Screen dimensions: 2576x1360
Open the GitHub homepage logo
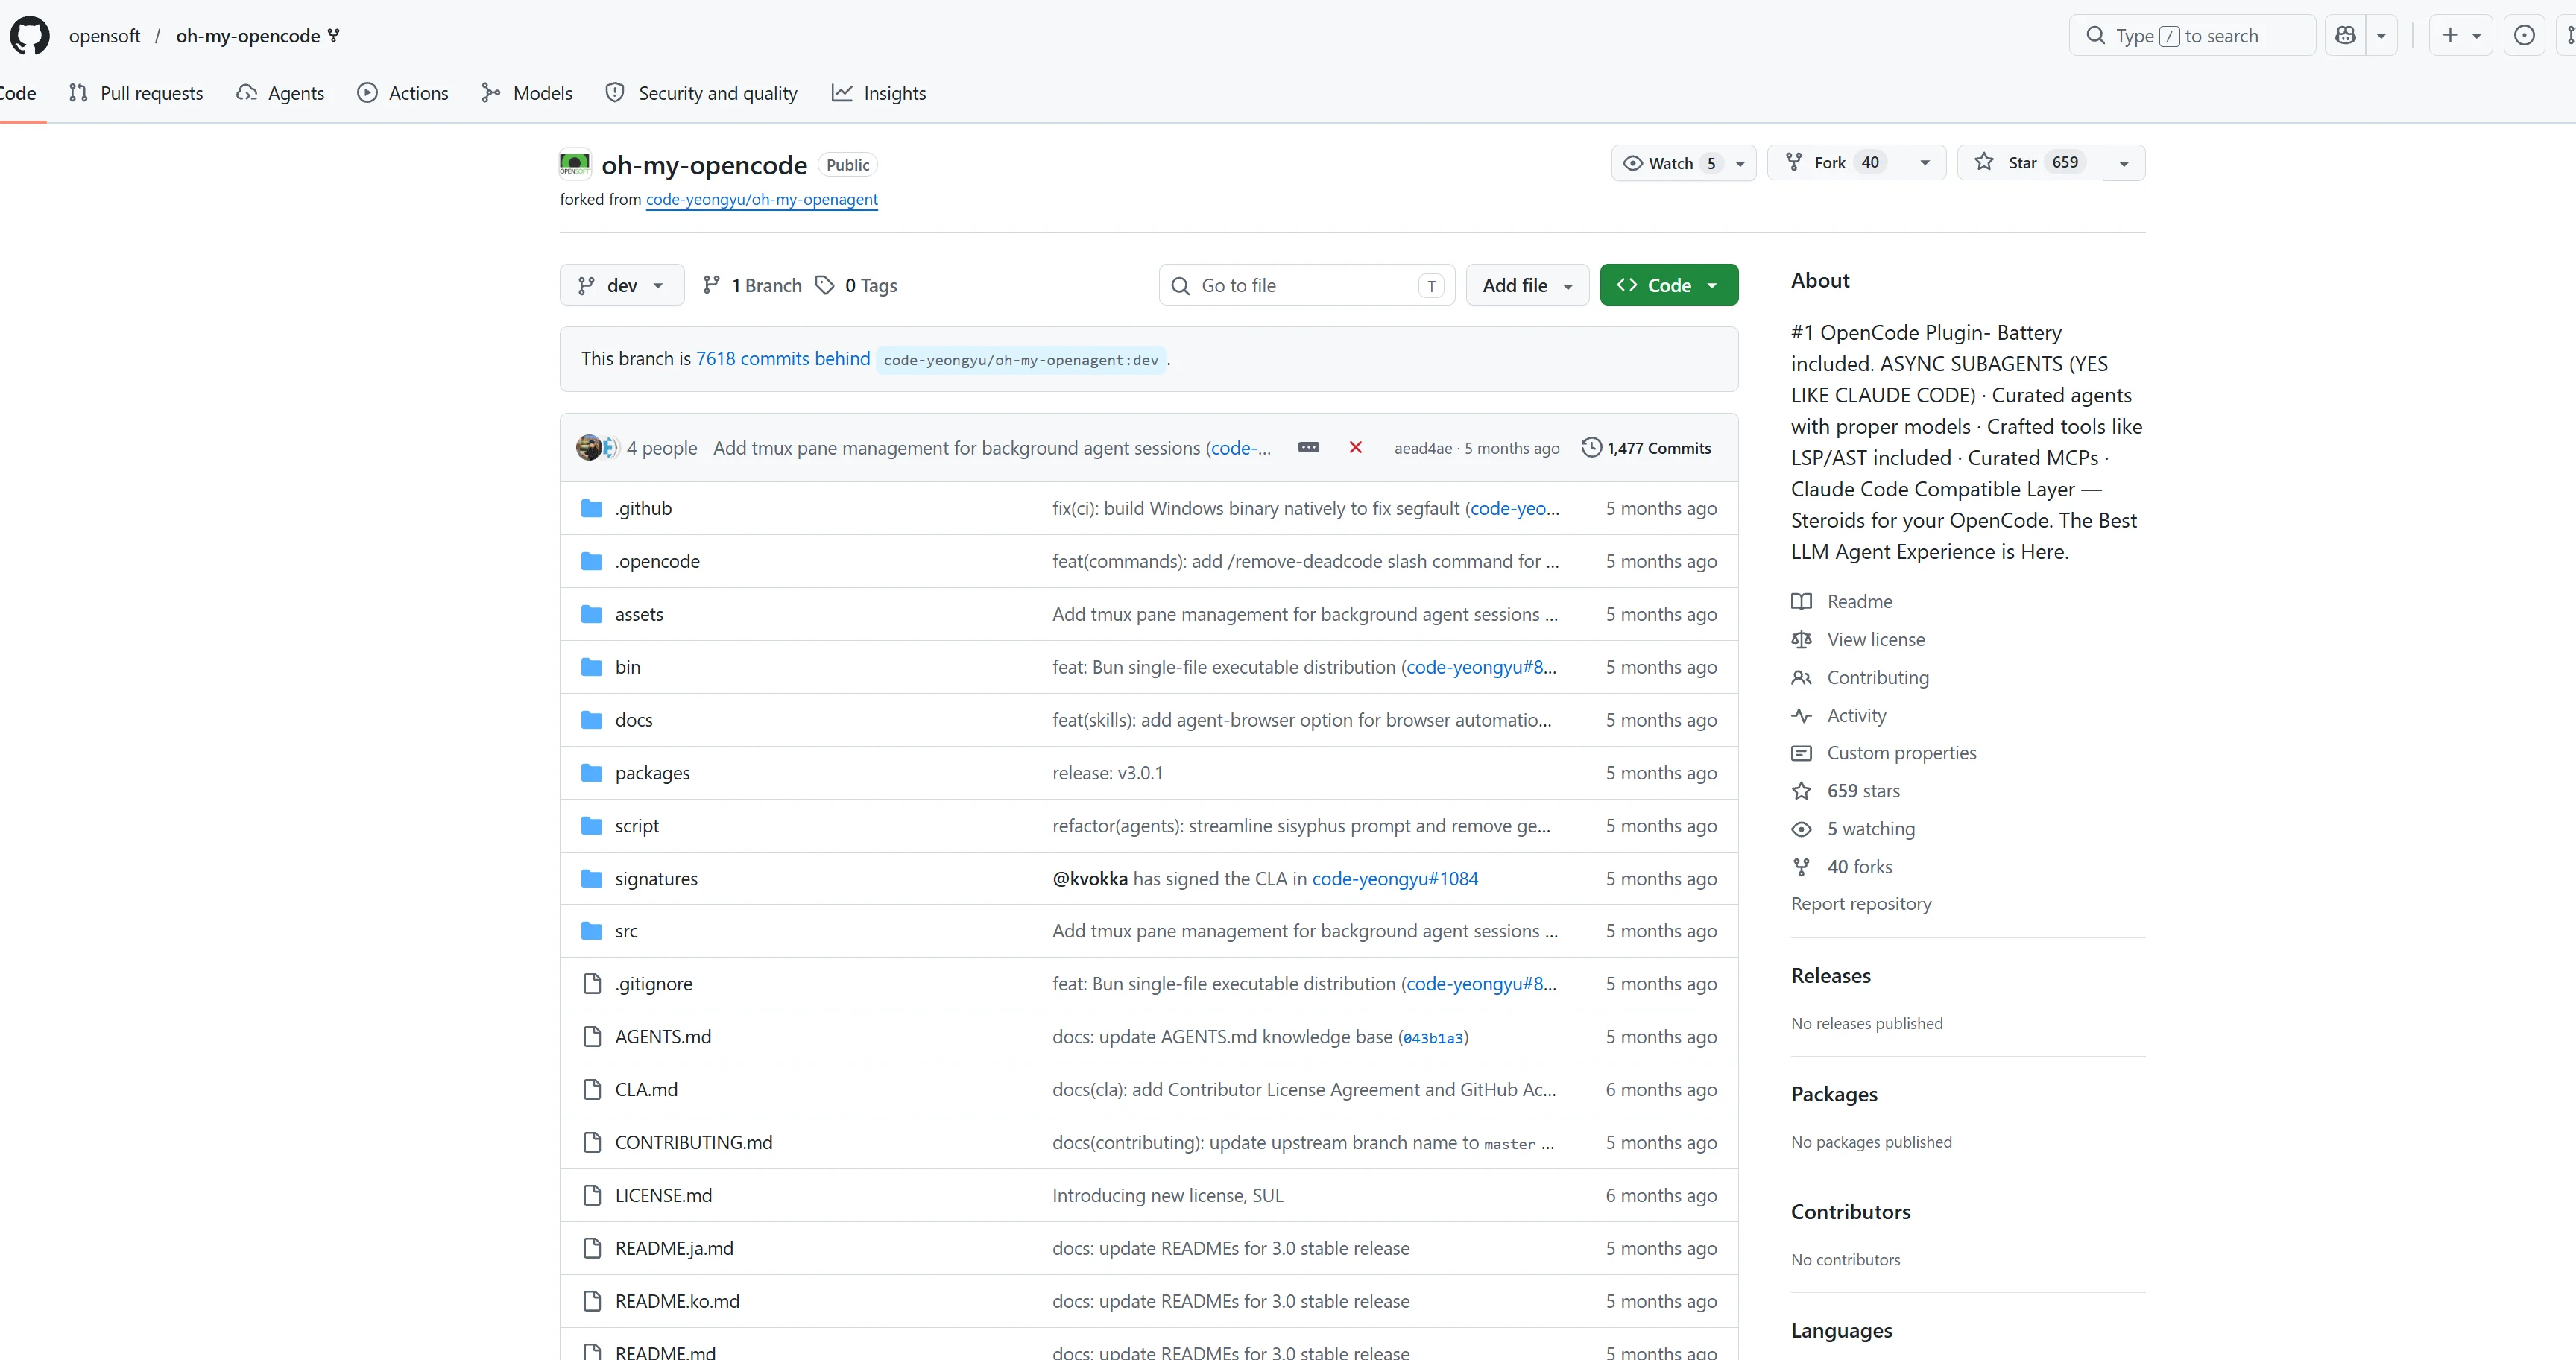(29, 36)
